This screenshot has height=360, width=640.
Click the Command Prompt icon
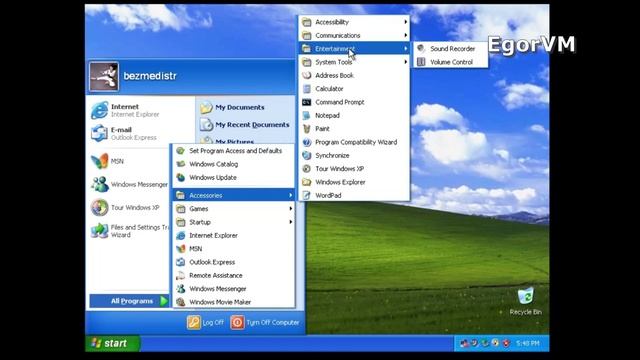307,102
